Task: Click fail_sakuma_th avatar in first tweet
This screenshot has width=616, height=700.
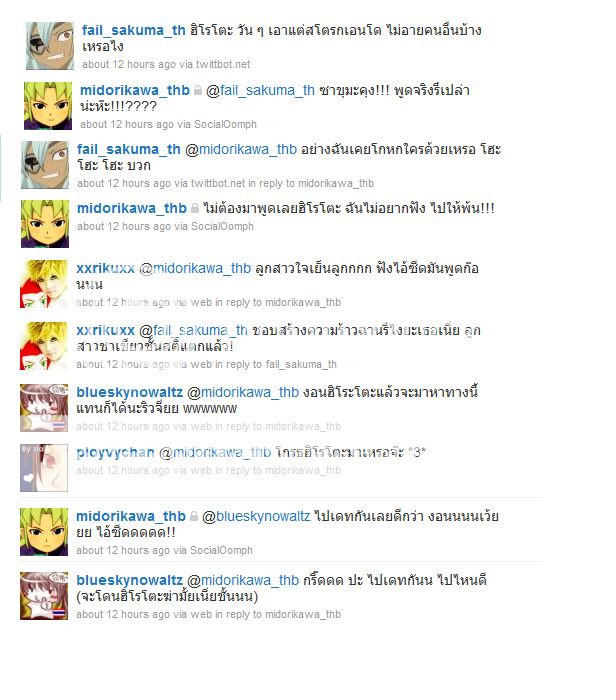Action: (x=50, y=46)
